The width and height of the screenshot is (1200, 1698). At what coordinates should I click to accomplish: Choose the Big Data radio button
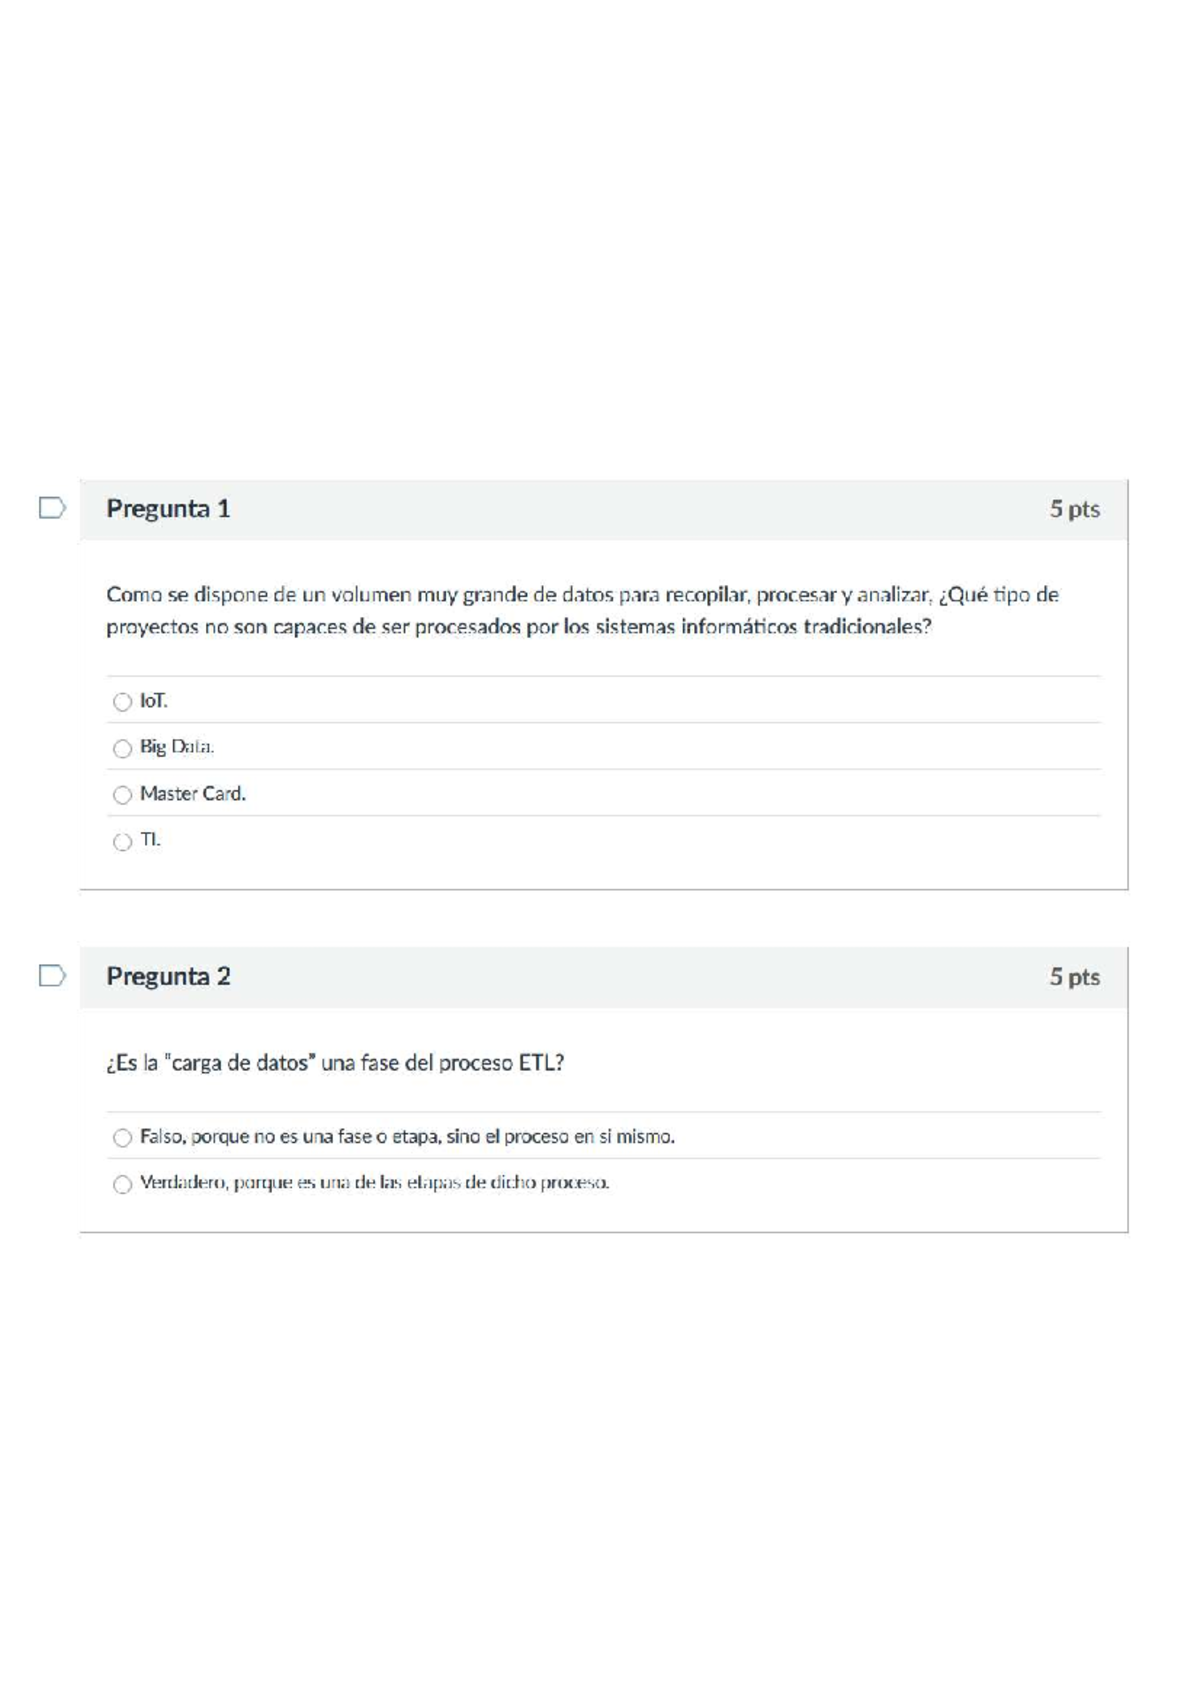tap(123, 748)
